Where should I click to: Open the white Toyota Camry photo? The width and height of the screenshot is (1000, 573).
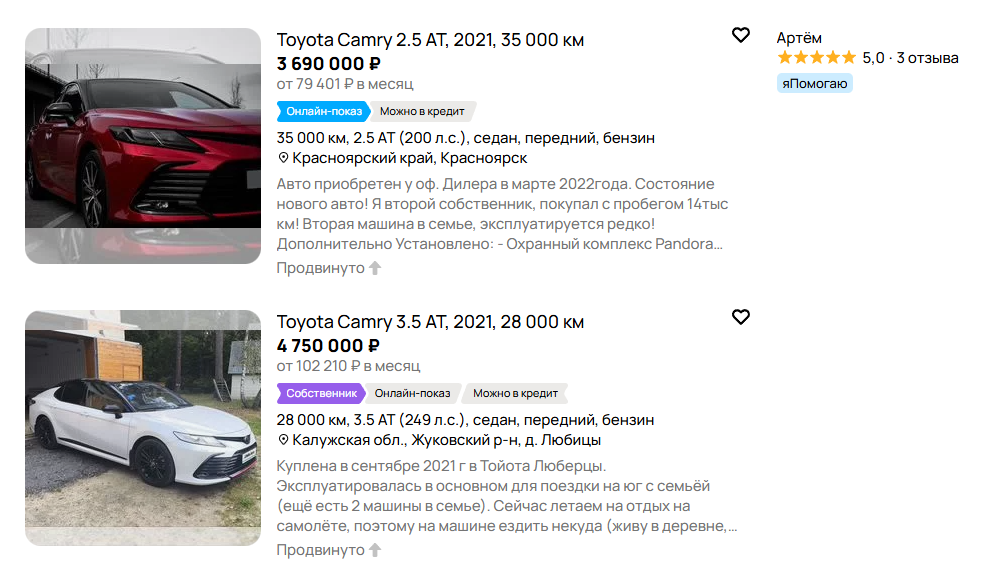[x=143, y=428]
